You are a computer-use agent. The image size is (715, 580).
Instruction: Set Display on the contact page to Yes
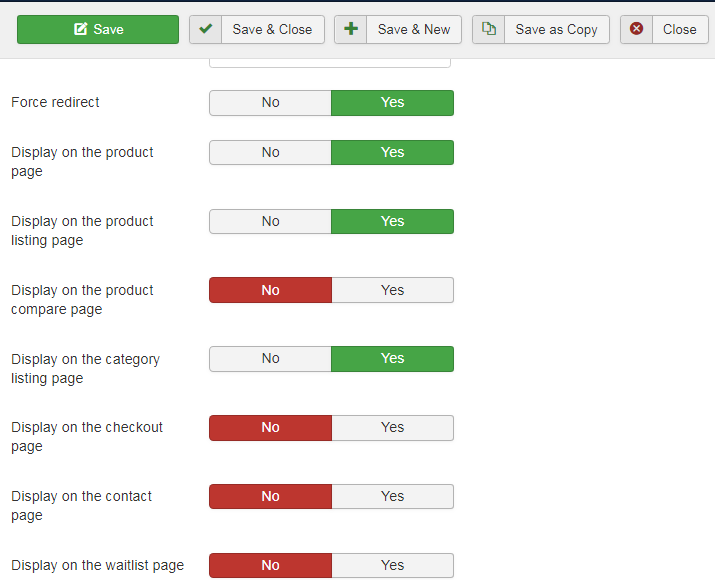[x=392, y=497]
